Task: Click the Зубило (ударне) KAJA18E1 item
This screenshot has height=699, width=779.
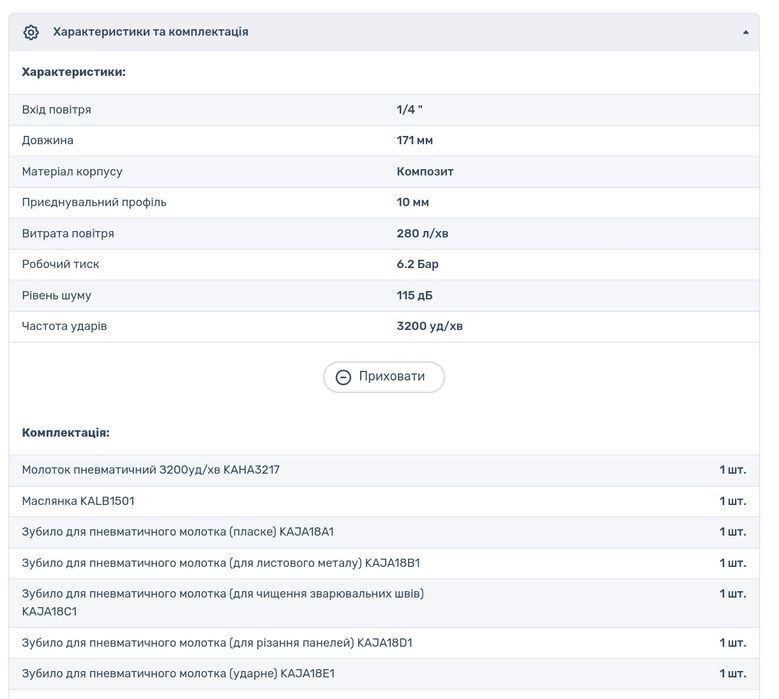Action: tap(178, 673)
